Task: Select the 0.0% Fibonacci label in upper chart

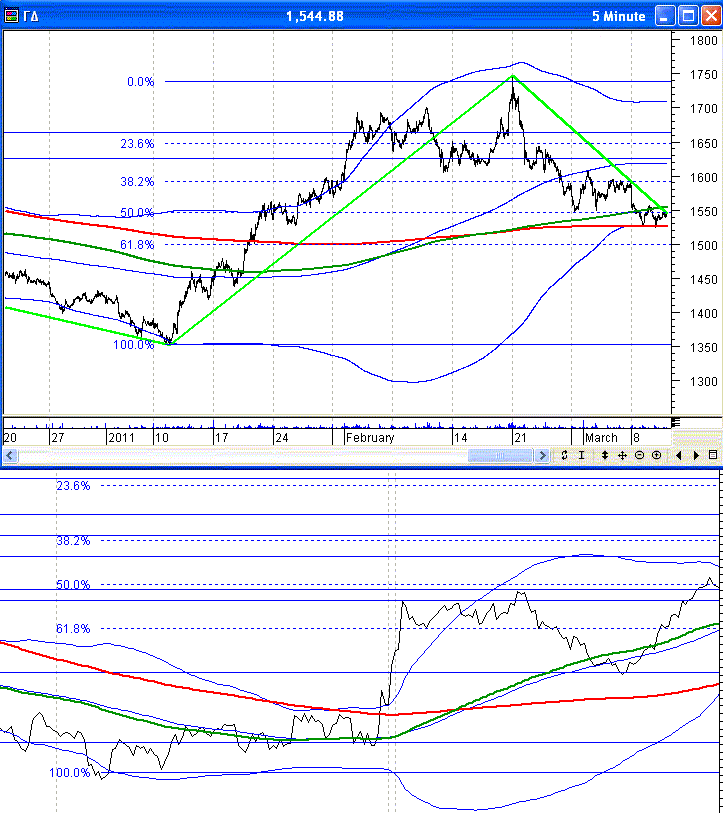Action: pyautogui.click(x=141, y=82)
